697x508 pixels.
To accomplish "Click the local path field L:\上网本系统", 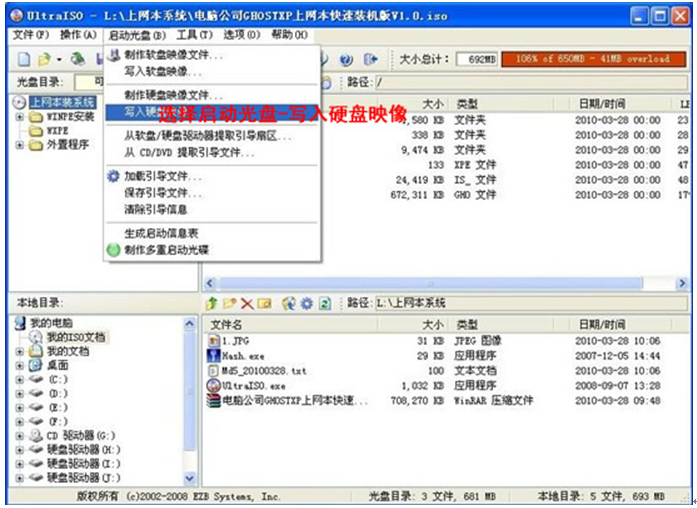I will click(531, 304).
